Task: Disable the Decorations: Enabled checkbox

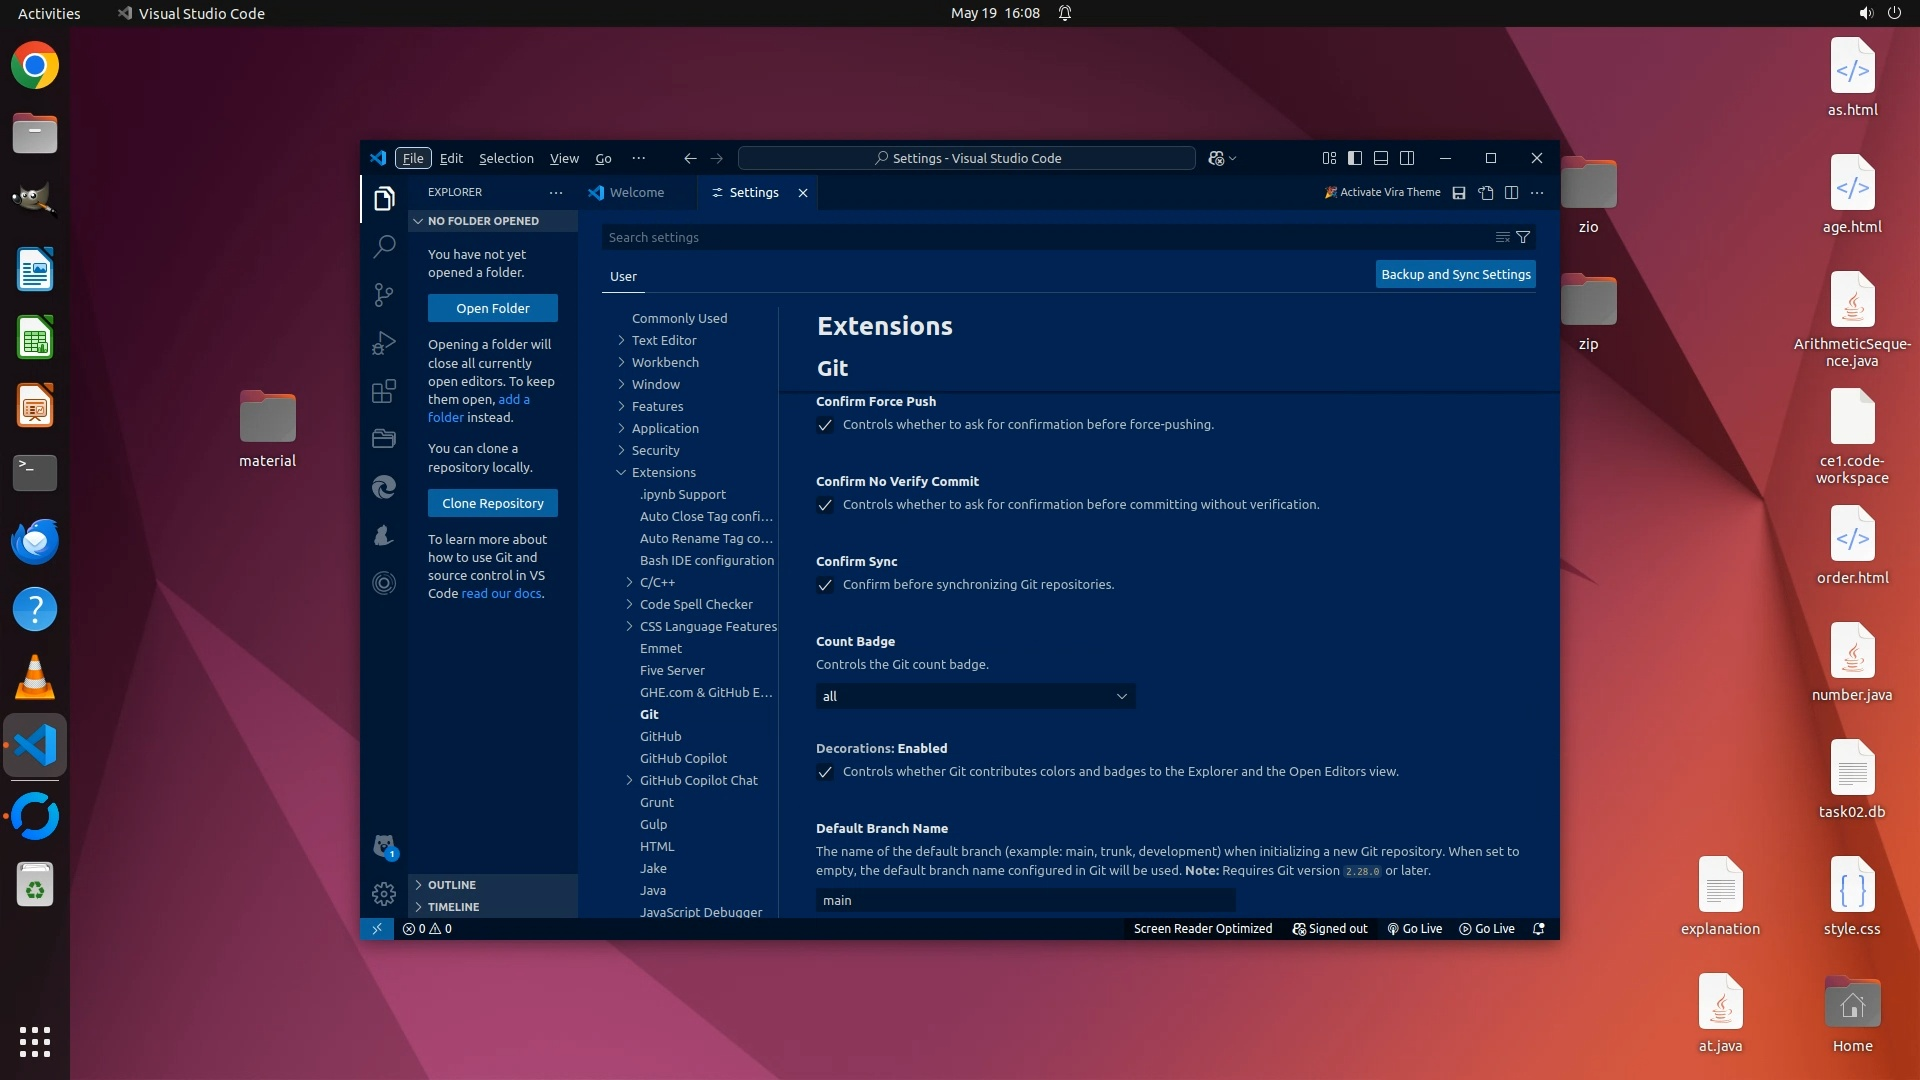Action: (x=825, y=772)
